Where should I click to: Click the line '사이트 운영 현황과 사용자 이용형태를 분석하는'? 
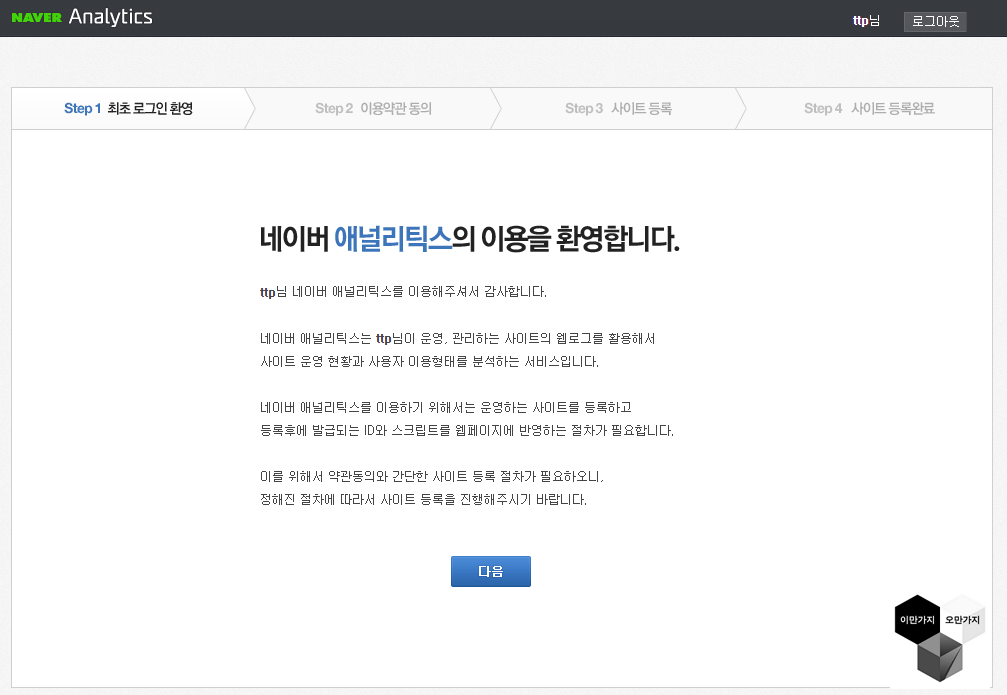click(429, 362)
